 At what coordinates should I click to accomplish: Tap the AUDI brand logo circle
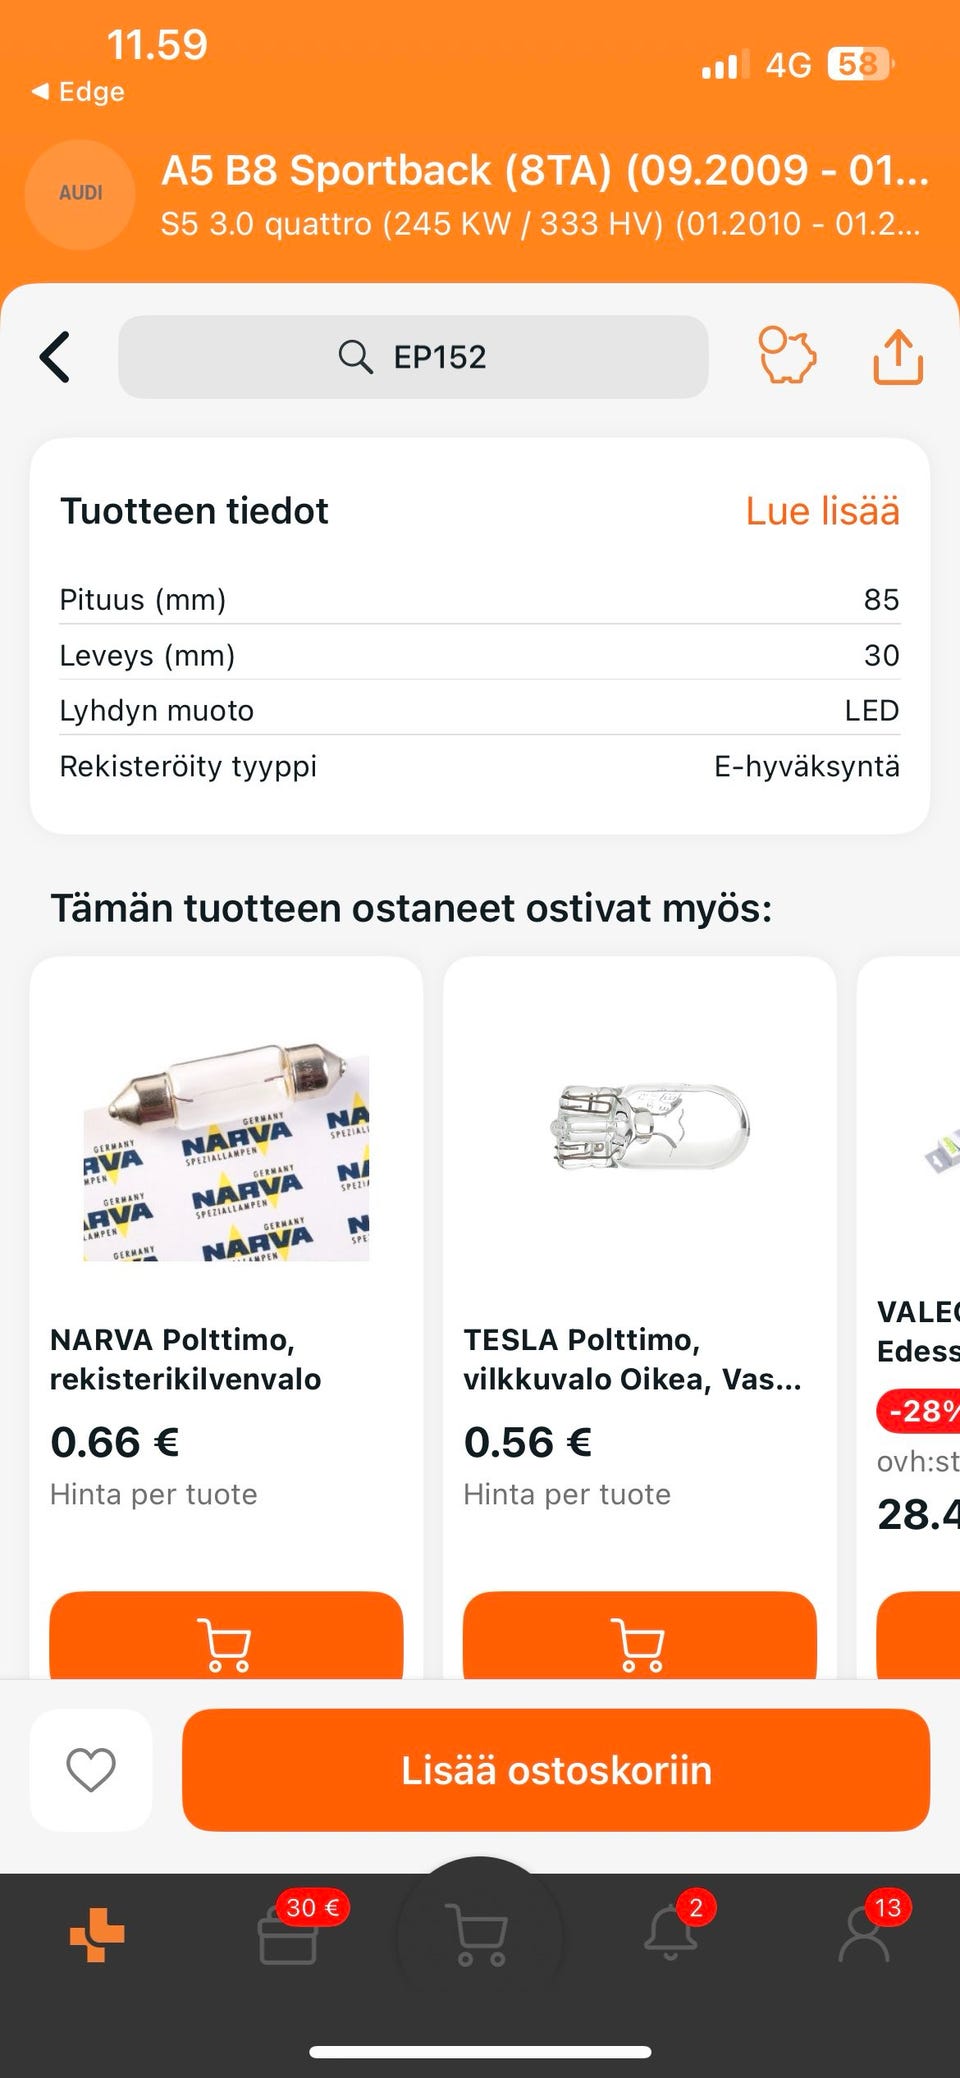(x=80, y=194)
